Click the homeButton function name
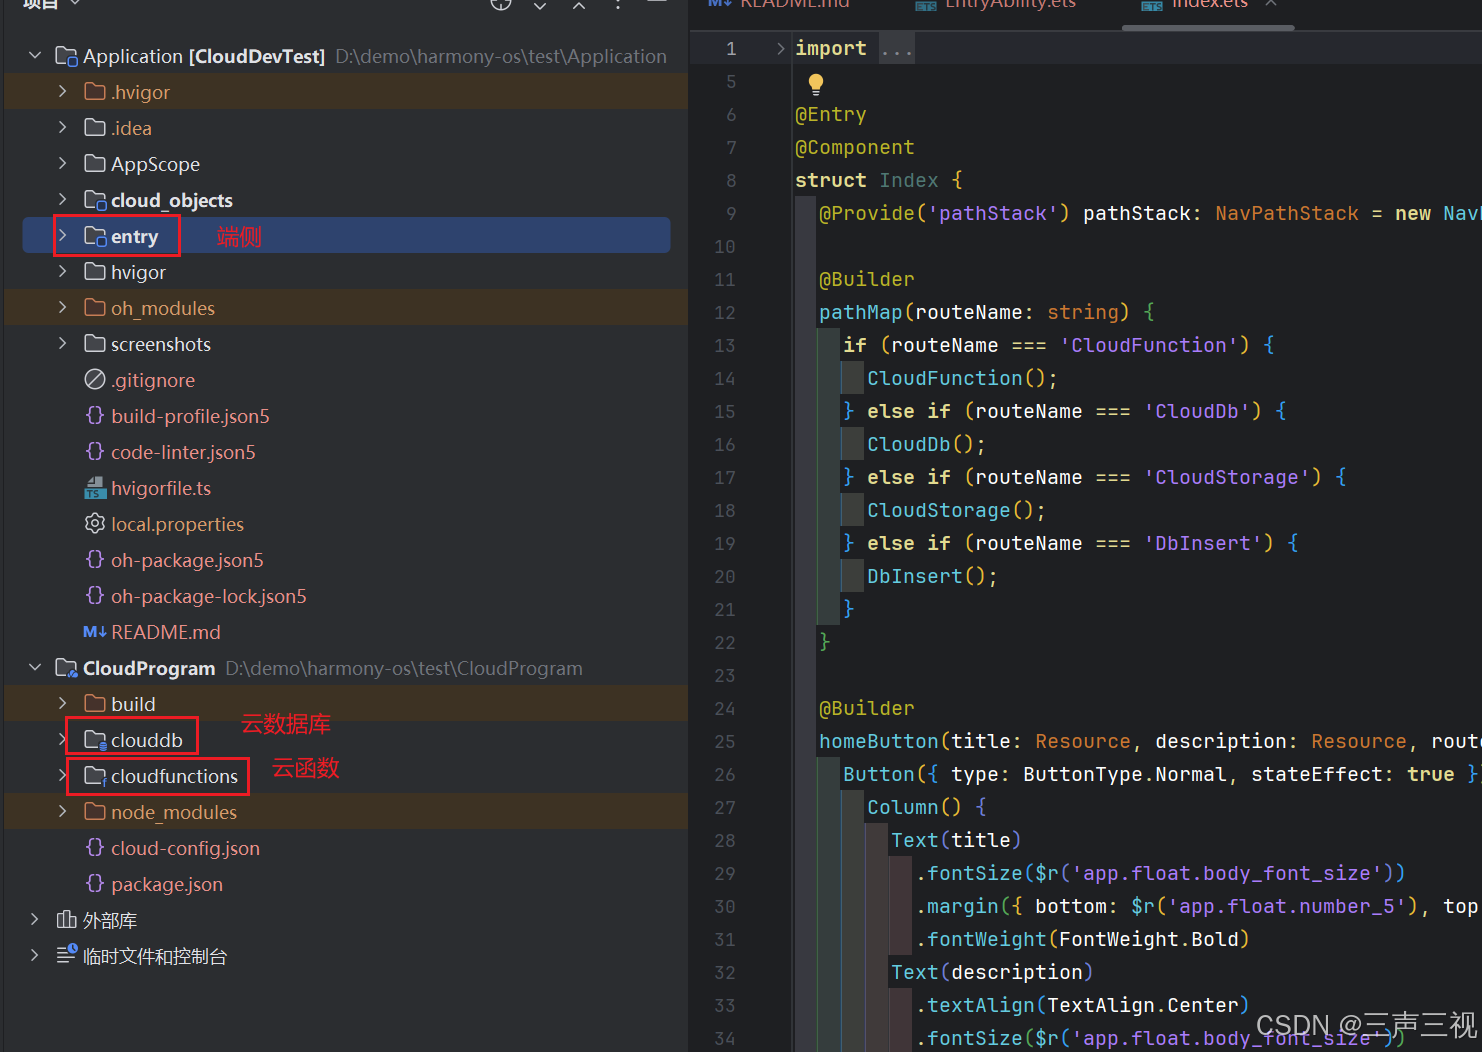 click(x=879, y=741)
